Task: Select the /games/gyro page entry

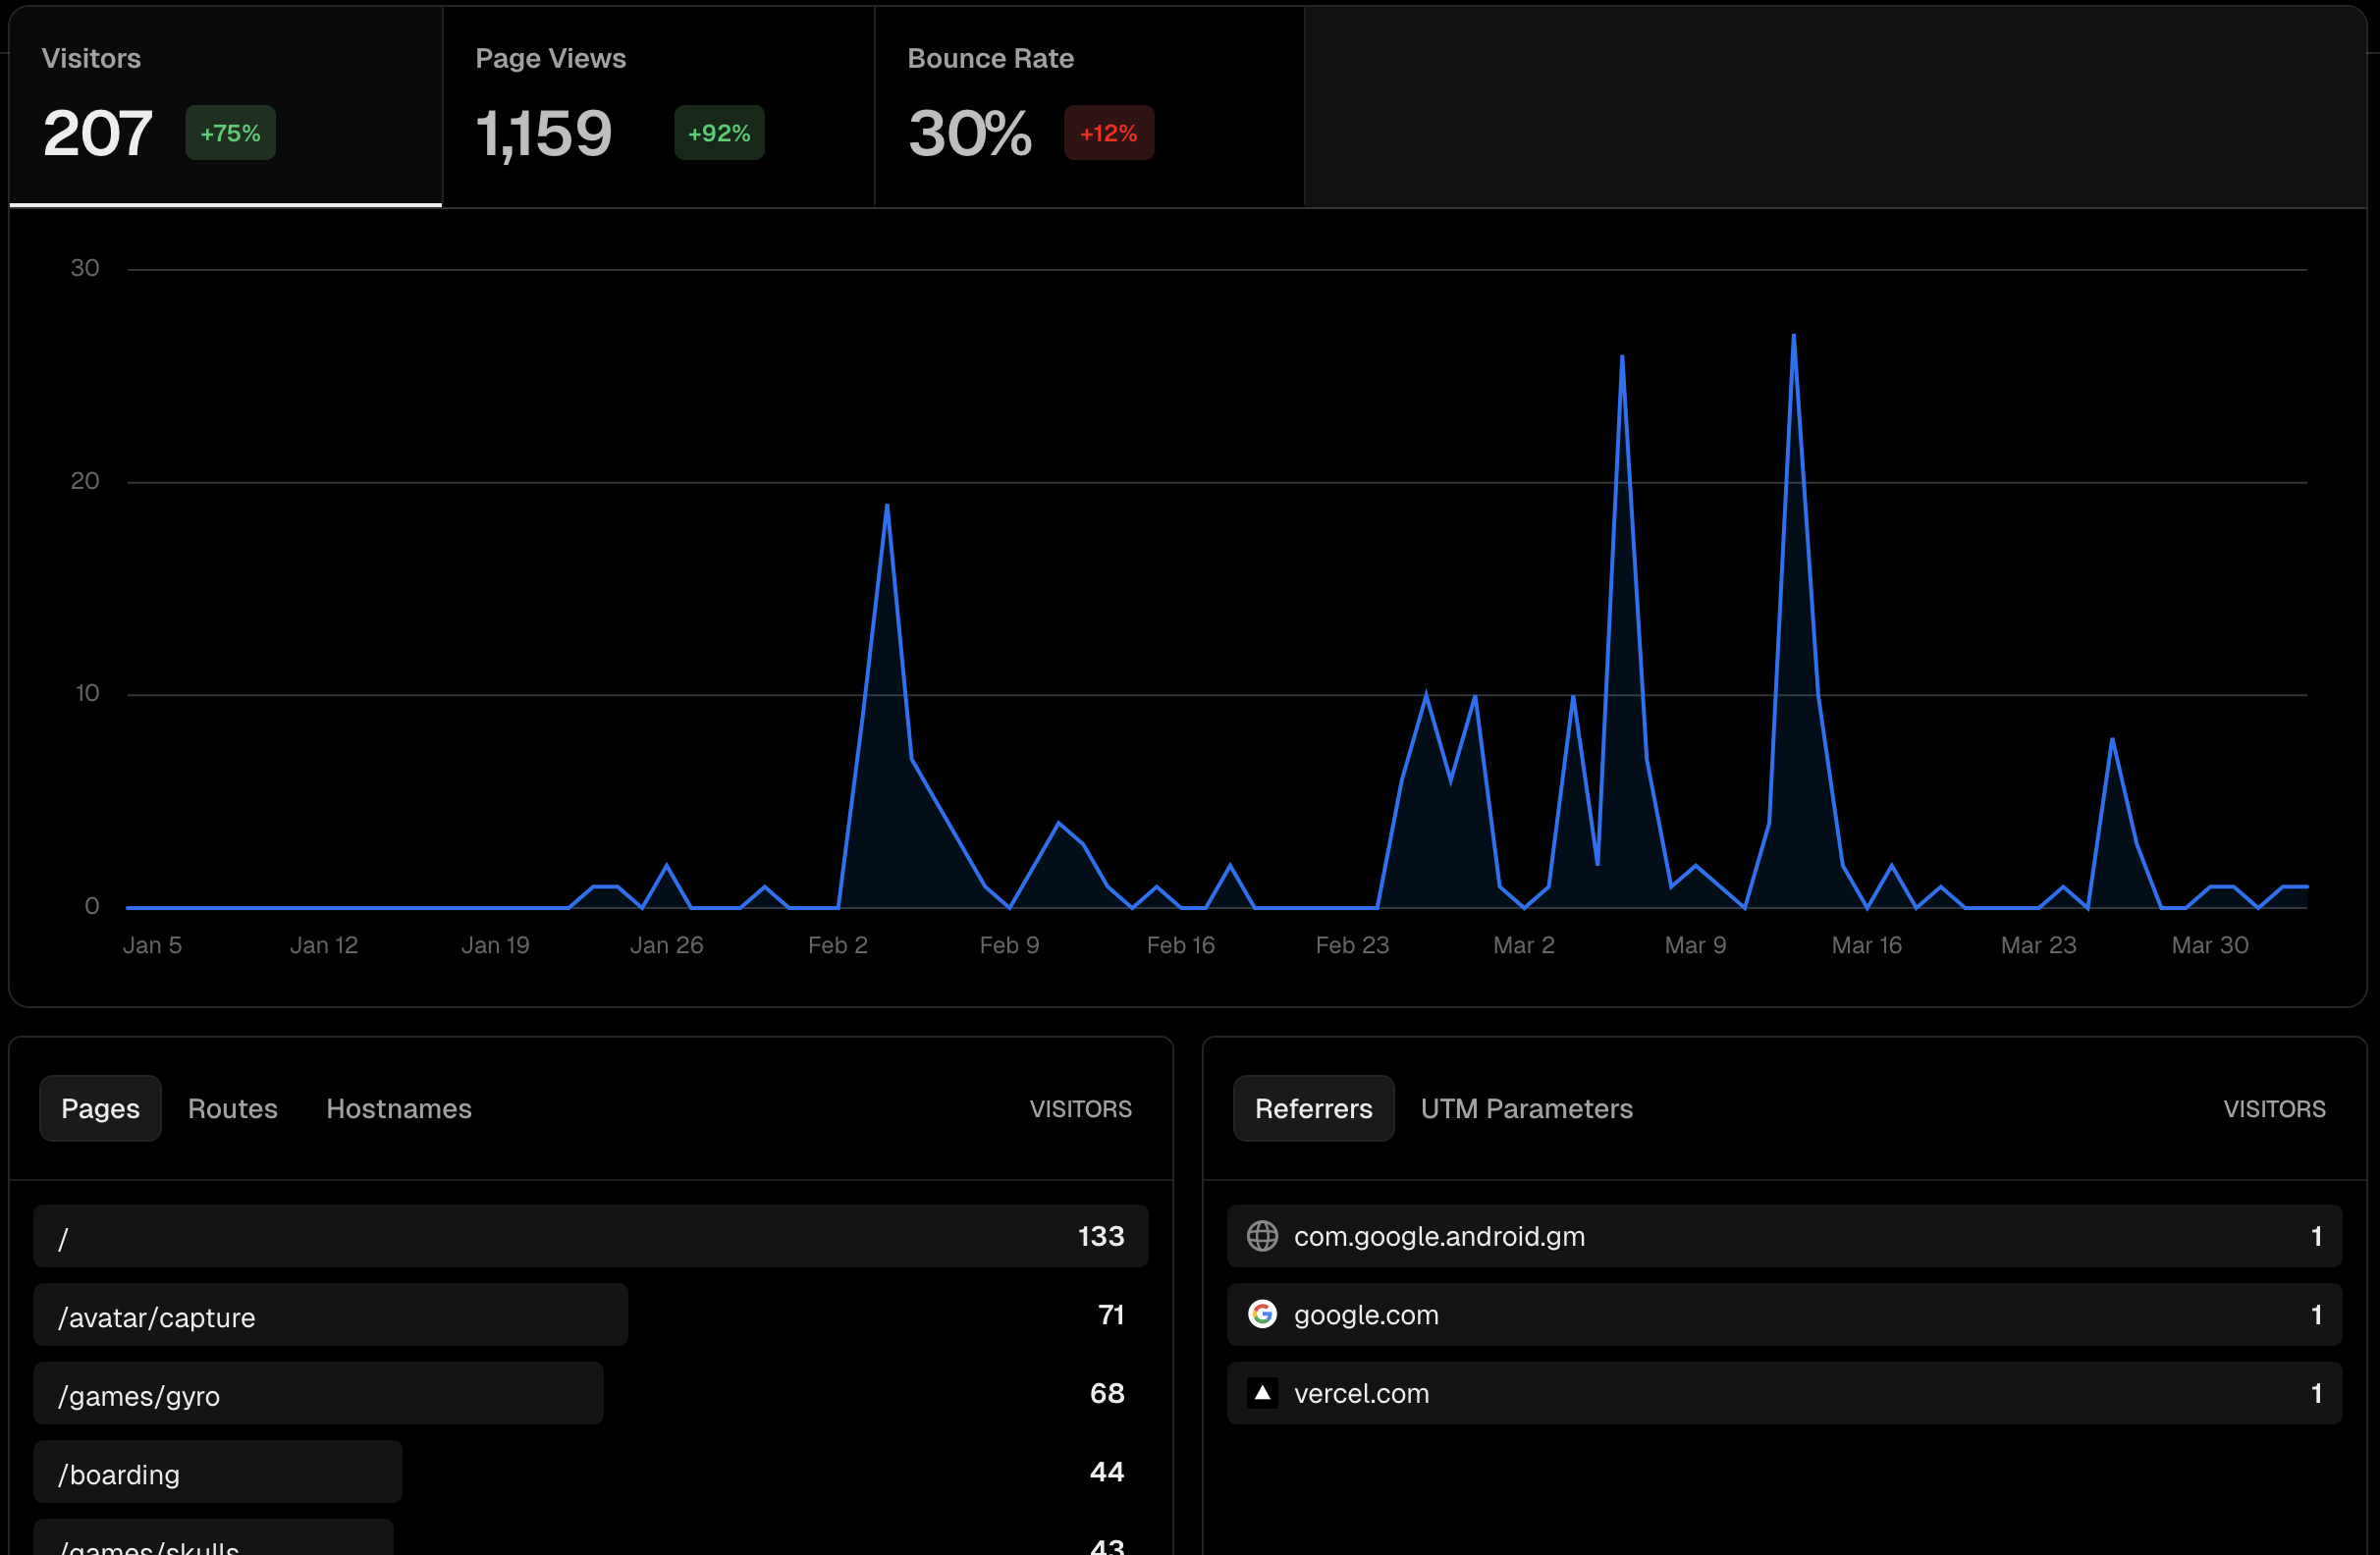Action: pos(318,1394)
